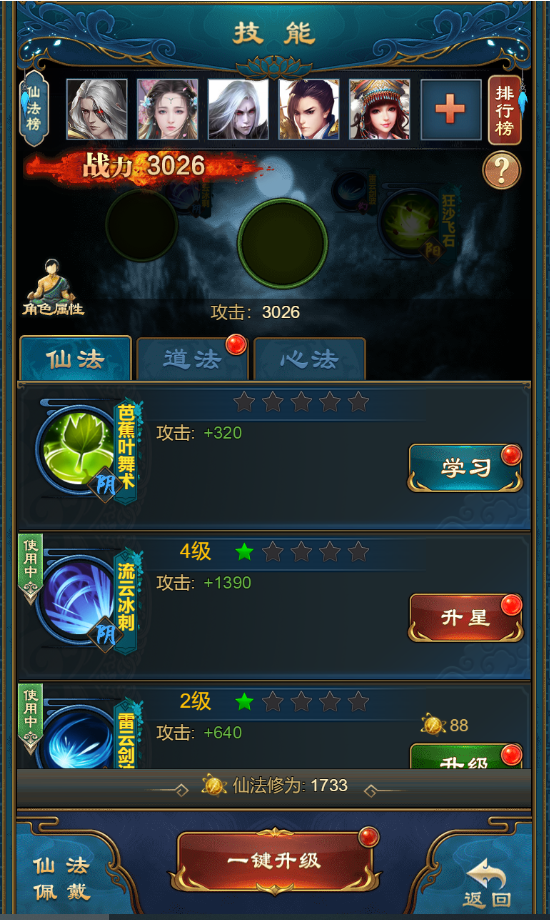Open the 排行榜 ranking button

pyautogui.click(x=505, y=110)
